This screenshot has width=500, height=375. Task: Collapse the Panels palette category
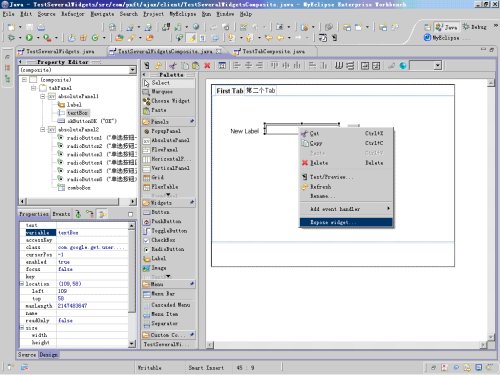coord(169,122)
